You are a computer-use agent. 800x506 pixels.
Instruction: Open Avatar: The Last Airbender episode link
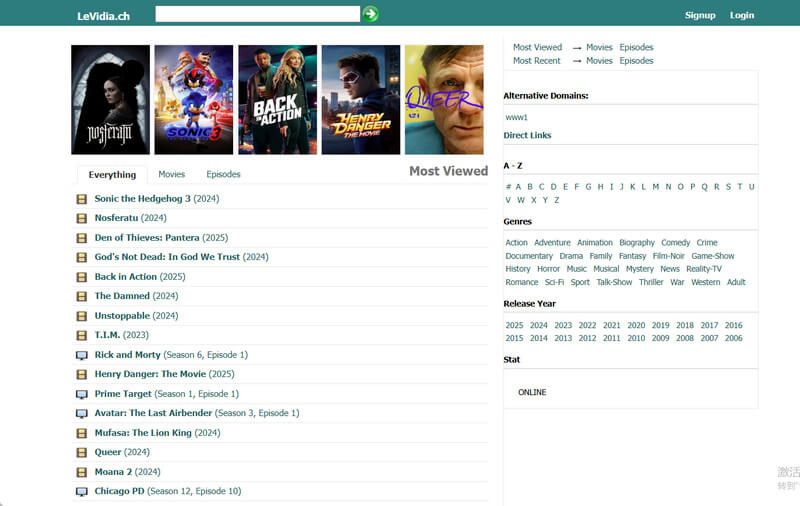197,413
